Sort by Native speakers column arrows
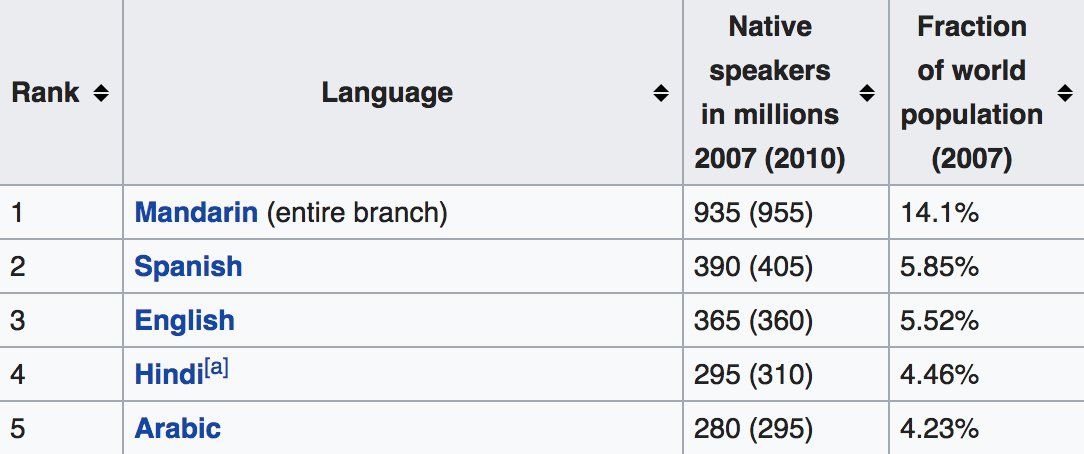This screenshot has height=454, width=1084. (x=867, y=93)
